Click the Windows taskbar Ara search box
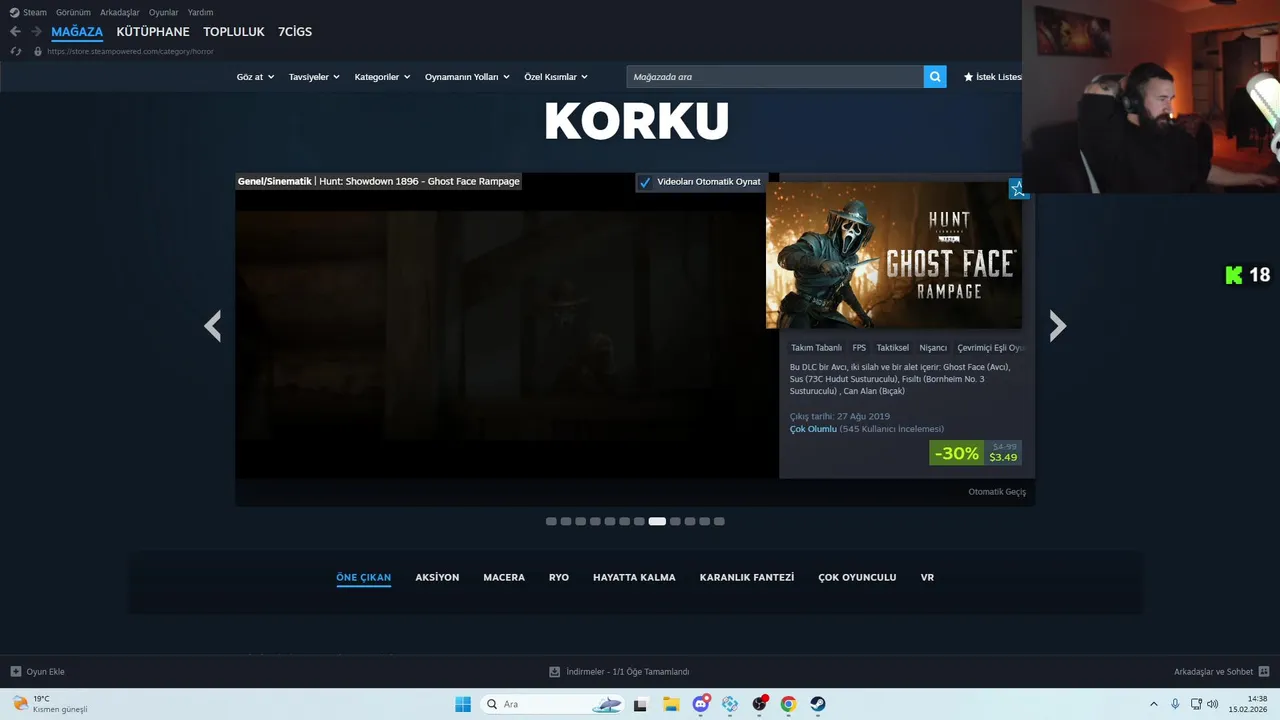The image size is (1280, 720). [551, 704]
